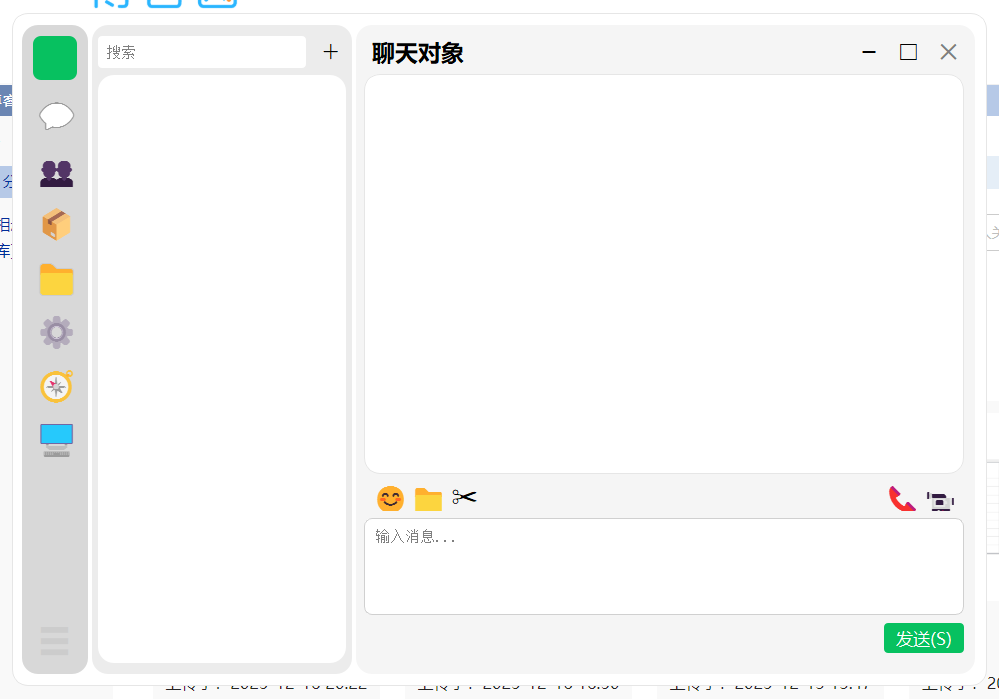This screenshot has height=699, width=999.
Task: Open the yellow folder icon in the sidebar
Action: click(x=55, y=279)
